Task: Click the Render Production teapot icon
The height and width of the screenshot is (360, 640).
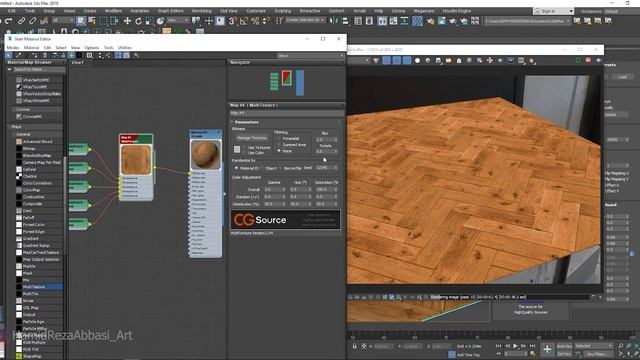Action: click(453, 21)
